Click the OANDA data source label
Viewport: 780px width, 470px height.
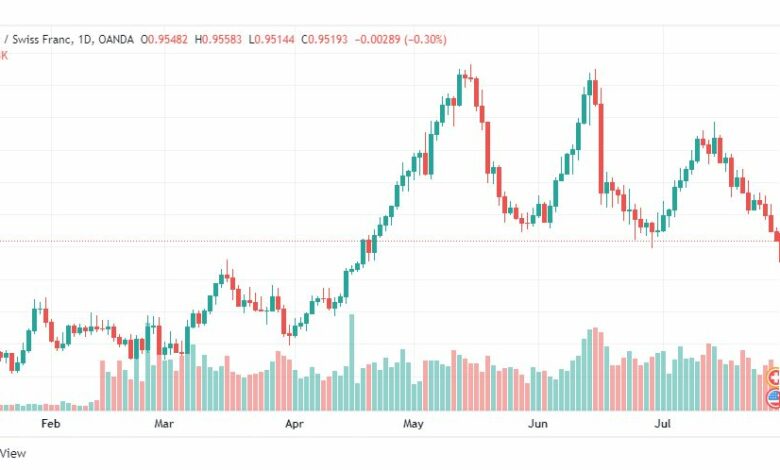[x=116, y=39]
